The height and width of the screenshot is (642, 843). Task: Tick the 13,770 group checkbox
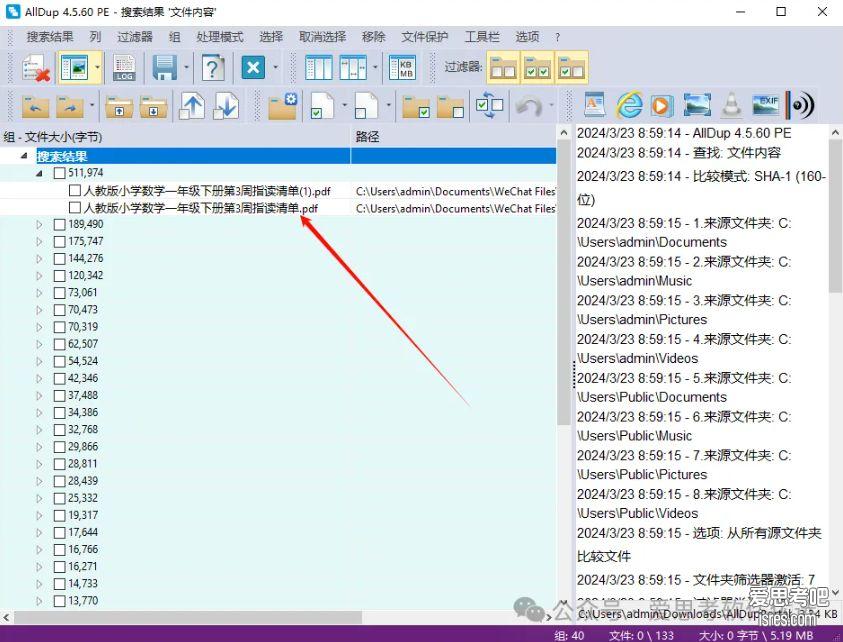pos(60,601)
